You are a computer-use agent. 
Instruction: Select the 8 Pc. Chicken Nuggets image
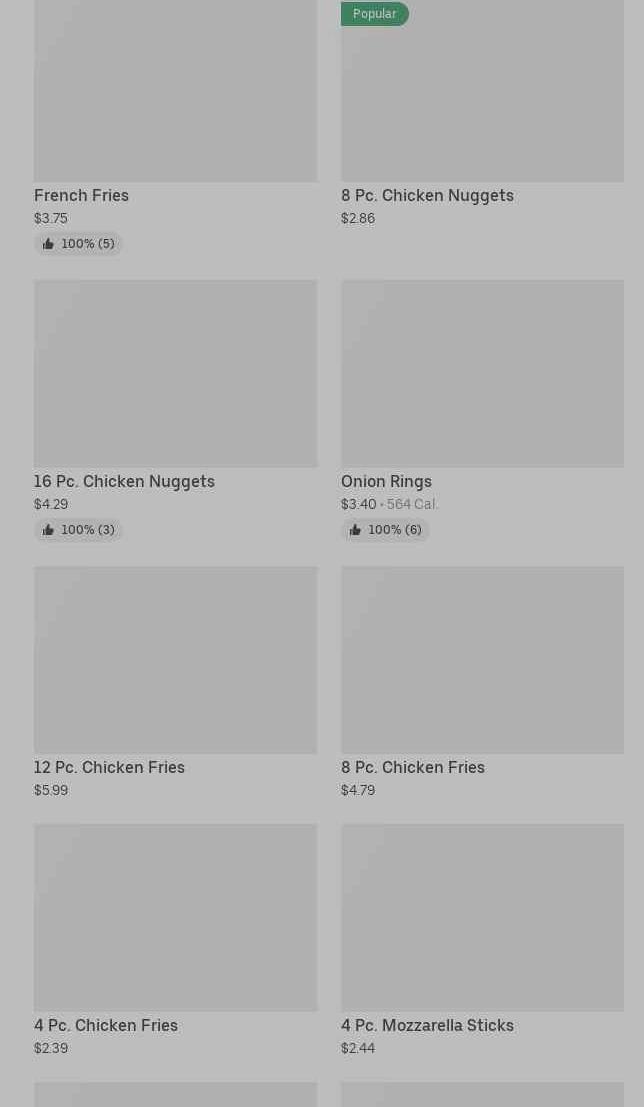tap(482, 100)
